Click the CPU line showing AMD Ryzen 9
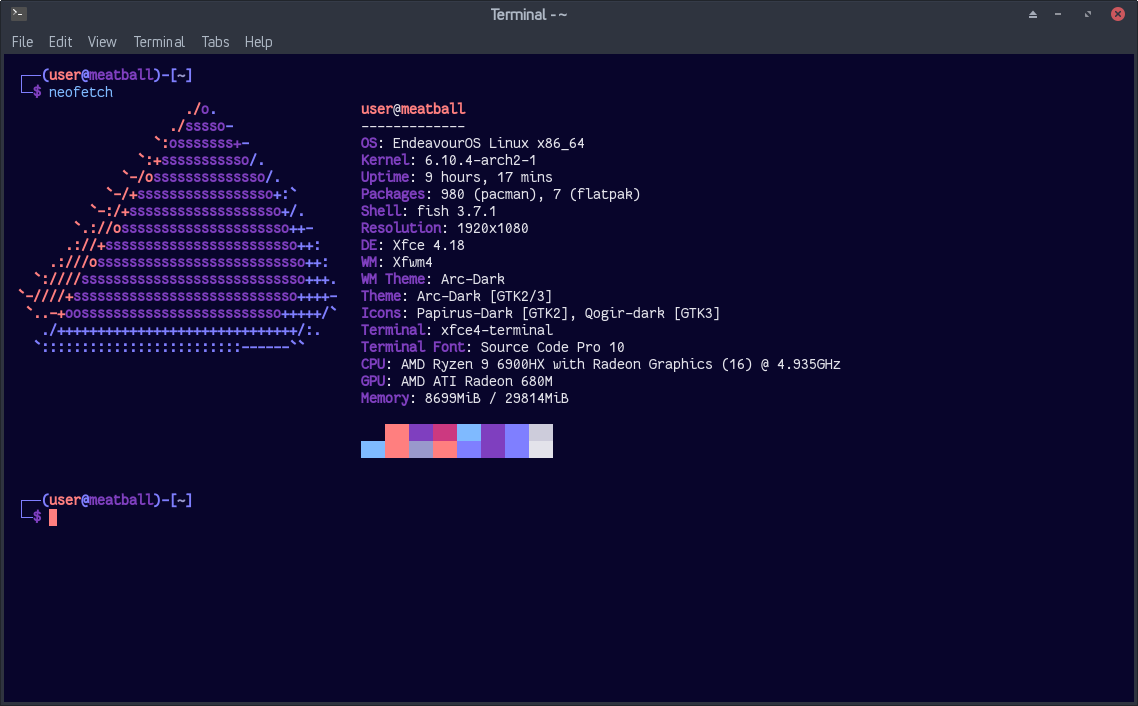The image size is (1138, 706). click(x=600, y=364)
